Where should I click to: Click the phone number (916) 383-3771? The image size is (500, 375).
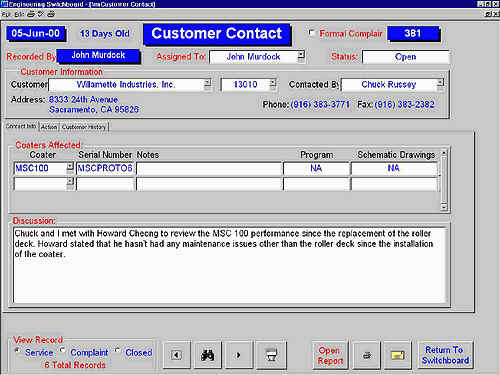pyautogui.click(x=320, y=105)
